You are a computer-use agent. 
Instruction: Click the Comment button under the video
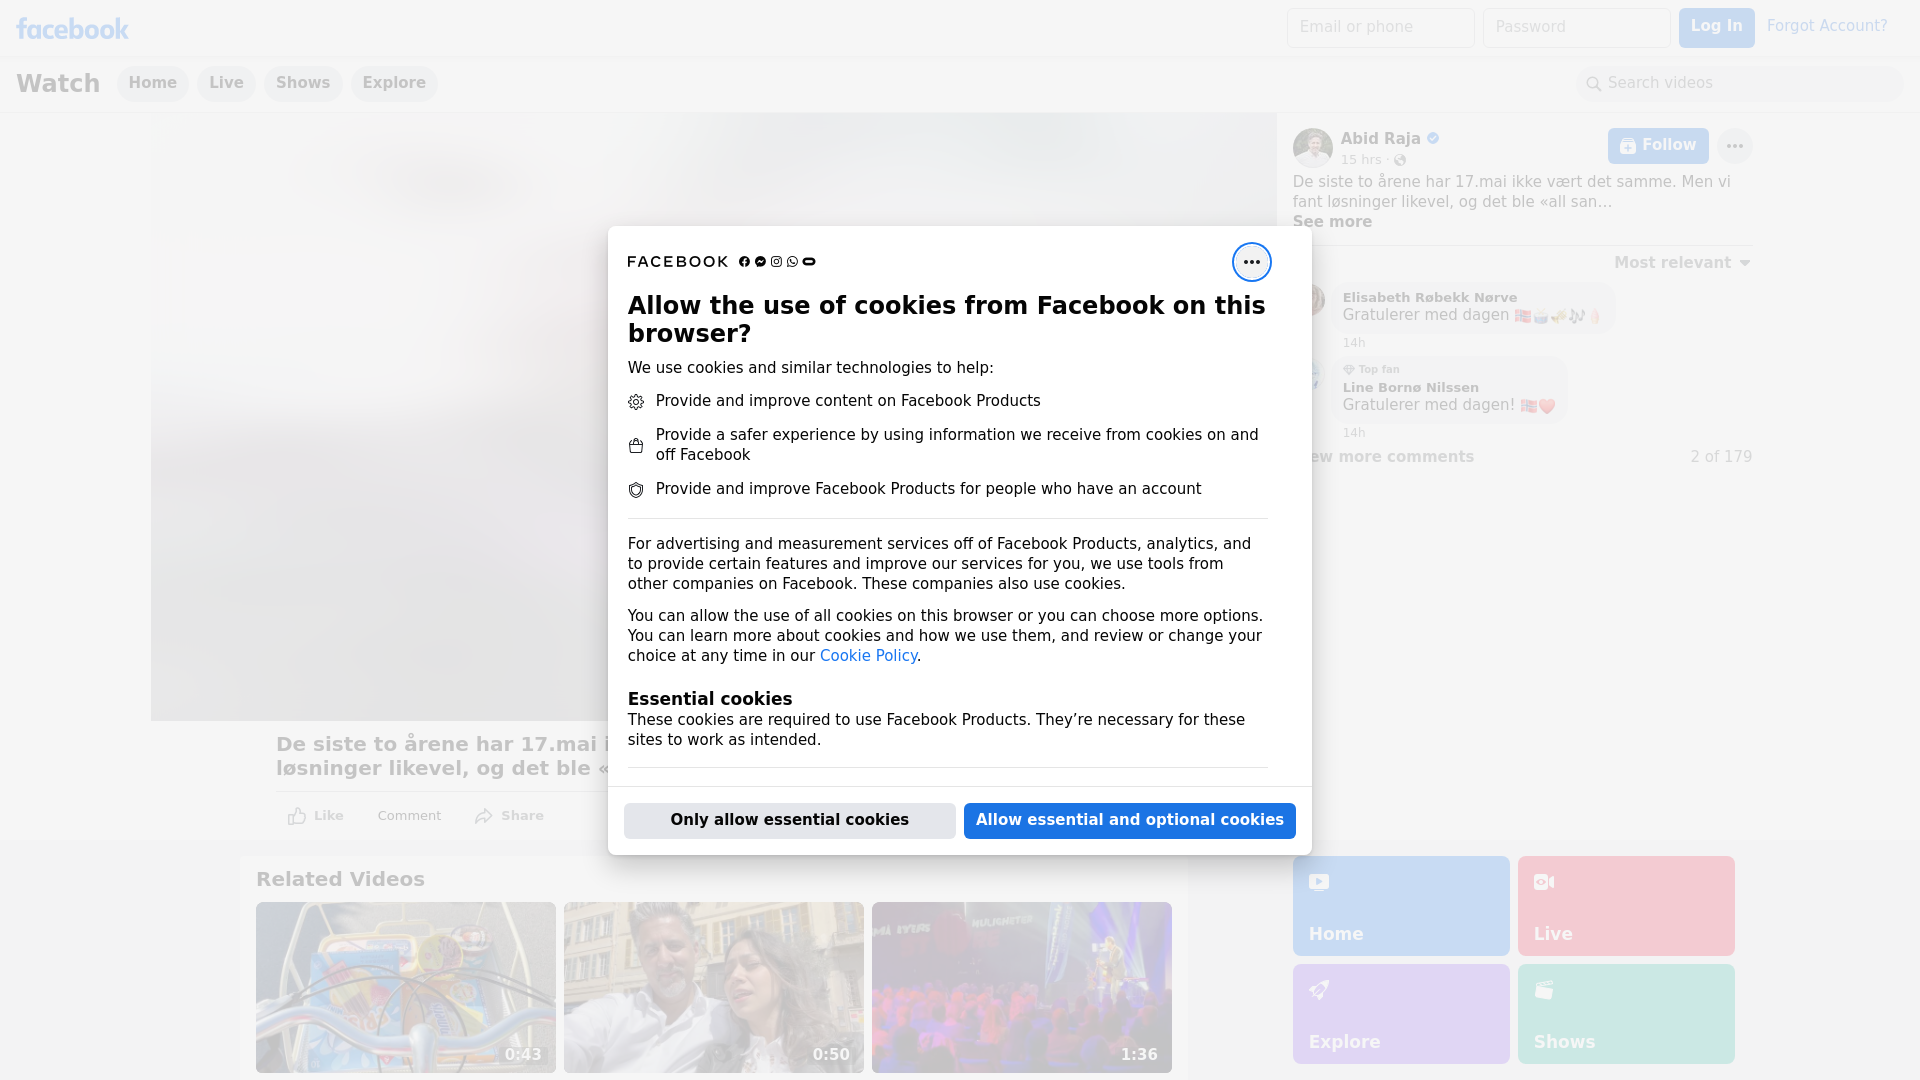tap(409, 816)
